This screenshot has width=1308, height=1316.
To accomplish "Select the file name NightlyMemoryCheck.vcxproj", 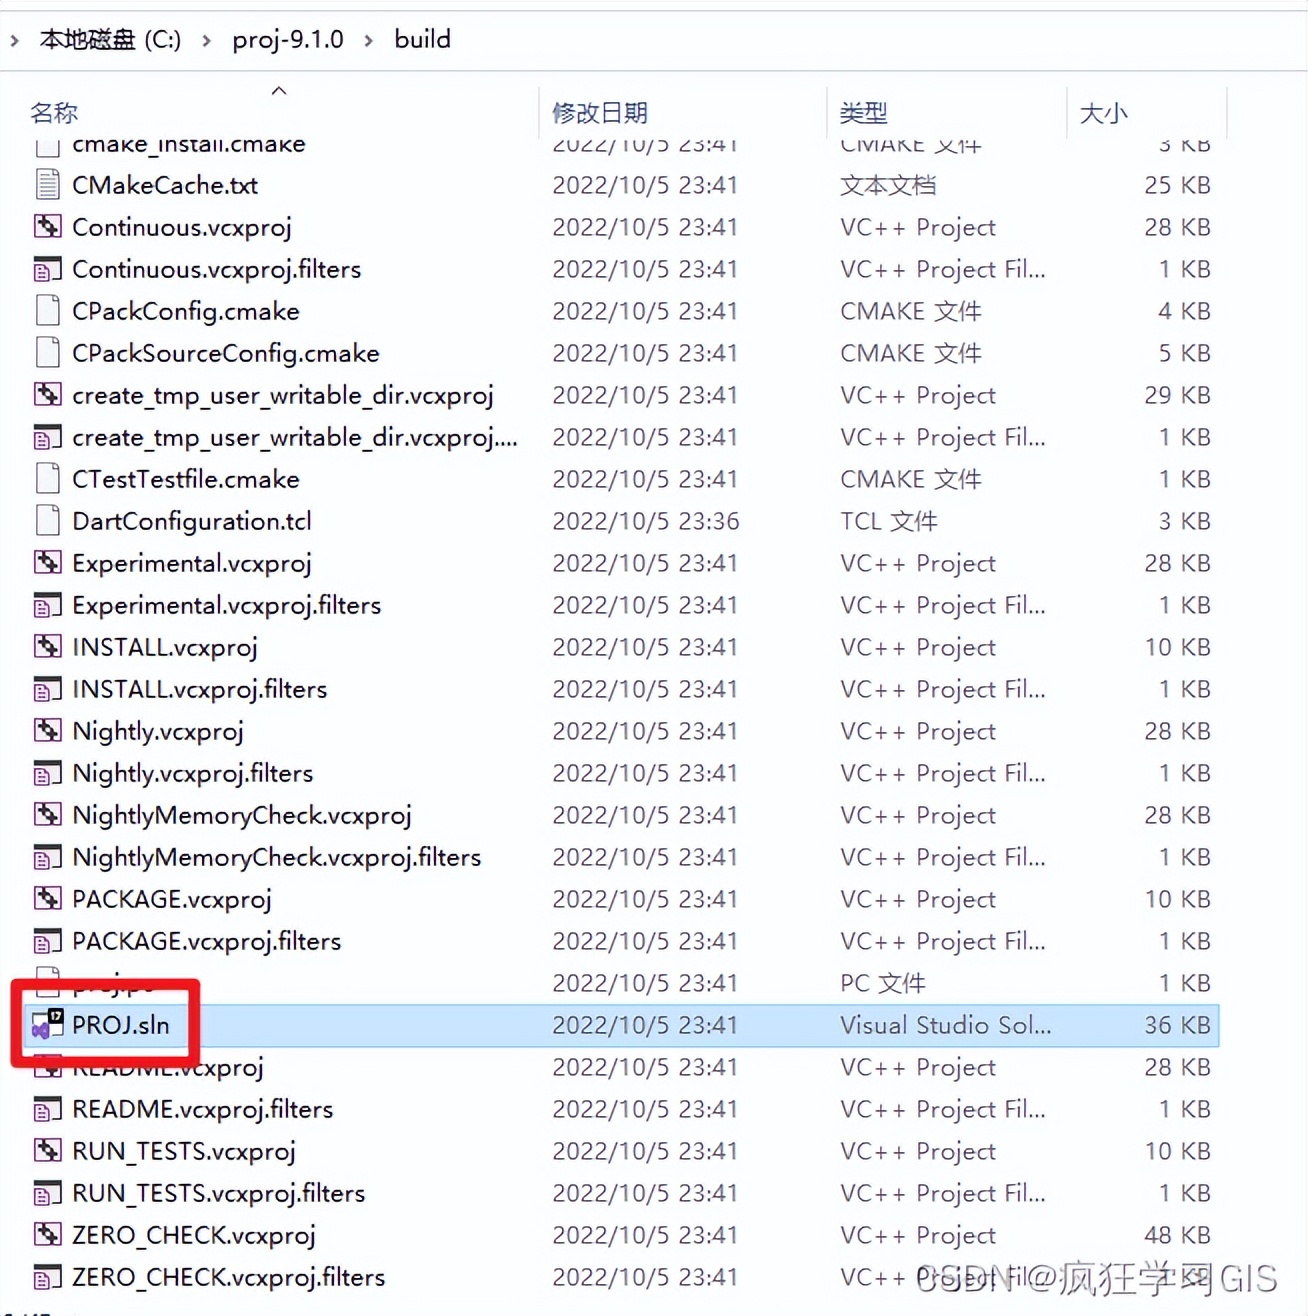I will tap(242, 815).
